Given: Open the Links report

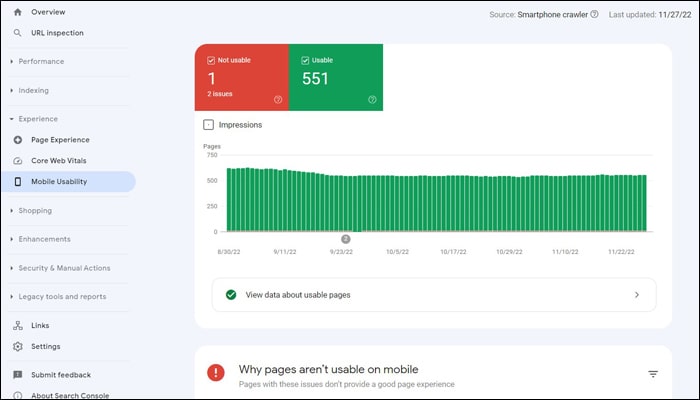Looking at the screenshot, I should pos(40,325).
